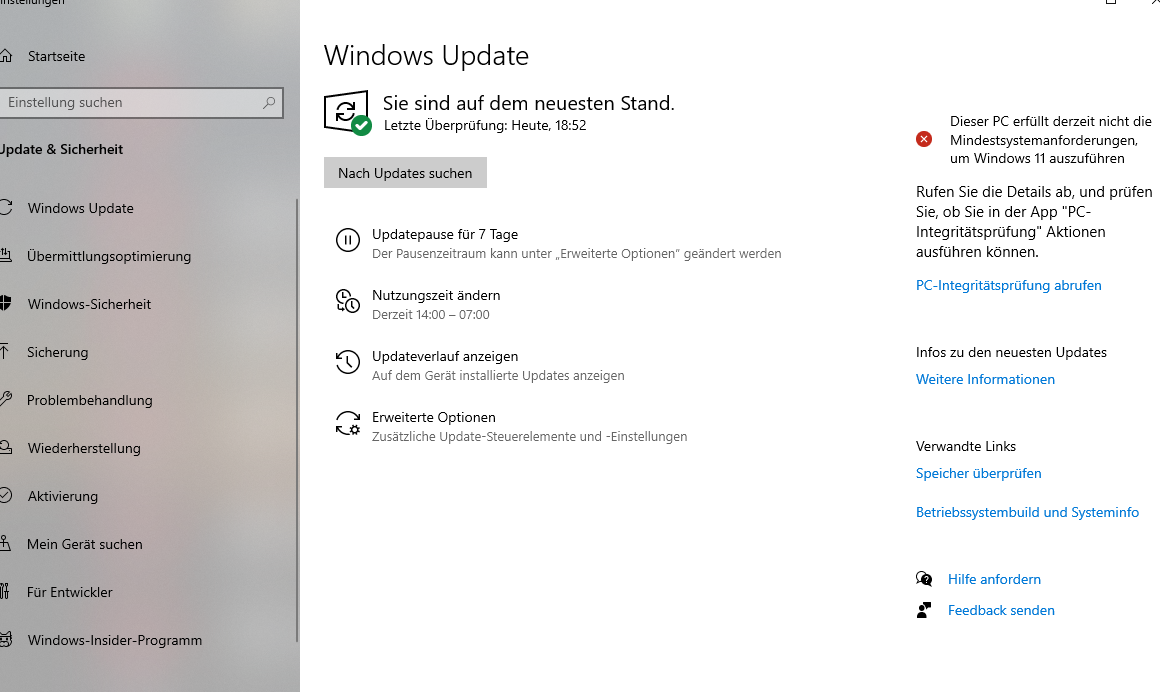The height and width of the screenshot is (692, 1160).
Task: Click the pause icon beside Updatepause
Action: 348,241
